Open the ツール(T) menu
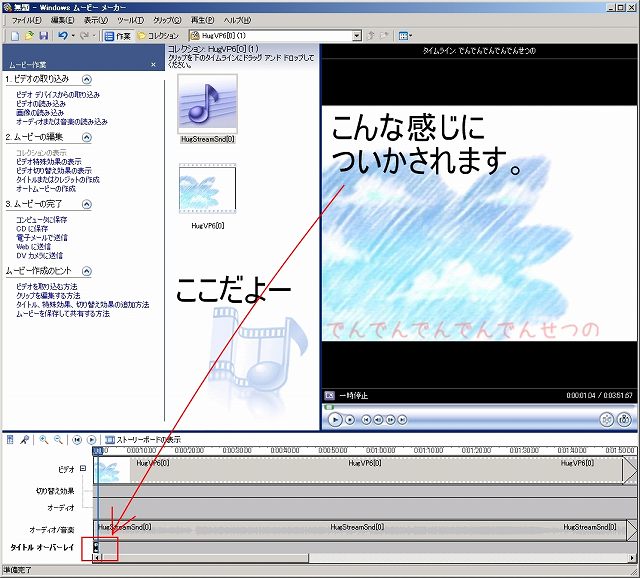This screenshot has width=640, height=578. click(131, 20)
